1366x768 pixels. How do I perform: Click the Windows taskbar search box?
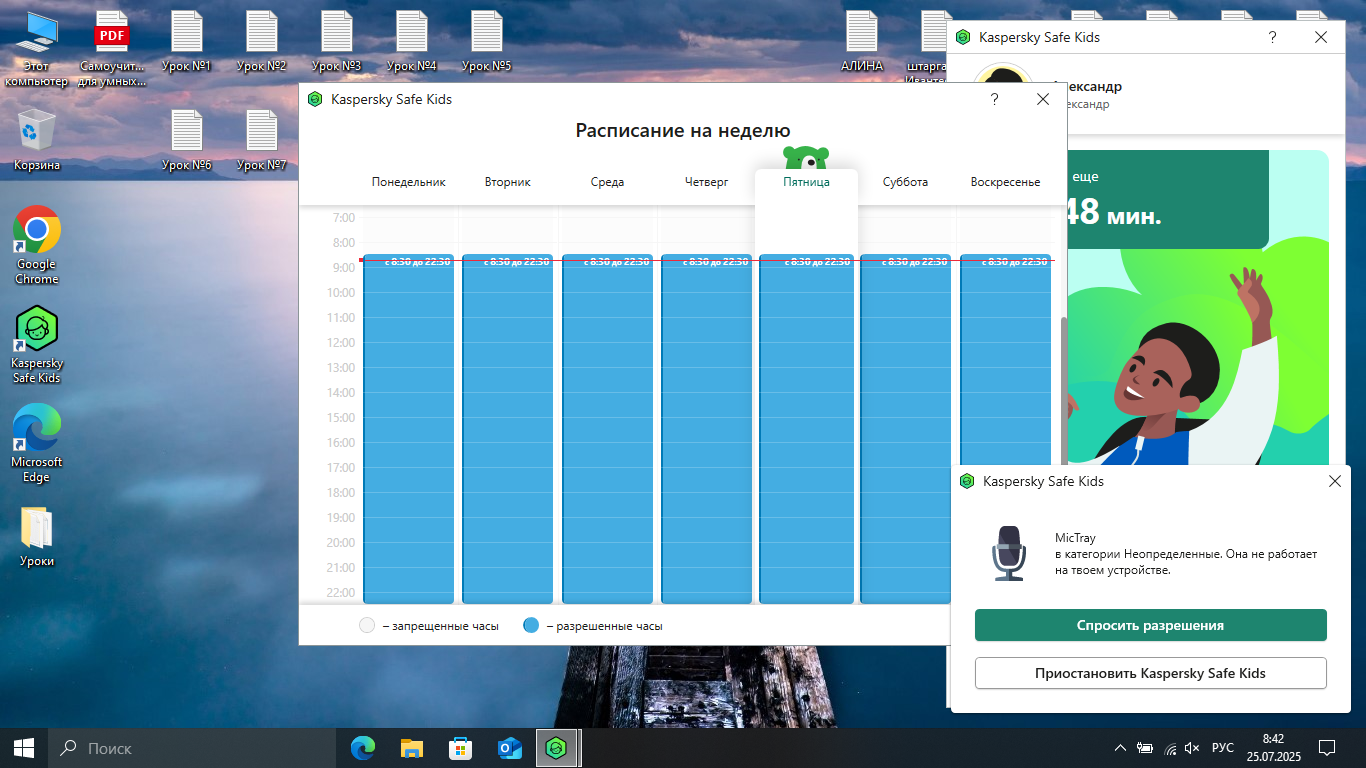(x=190, y=748)
